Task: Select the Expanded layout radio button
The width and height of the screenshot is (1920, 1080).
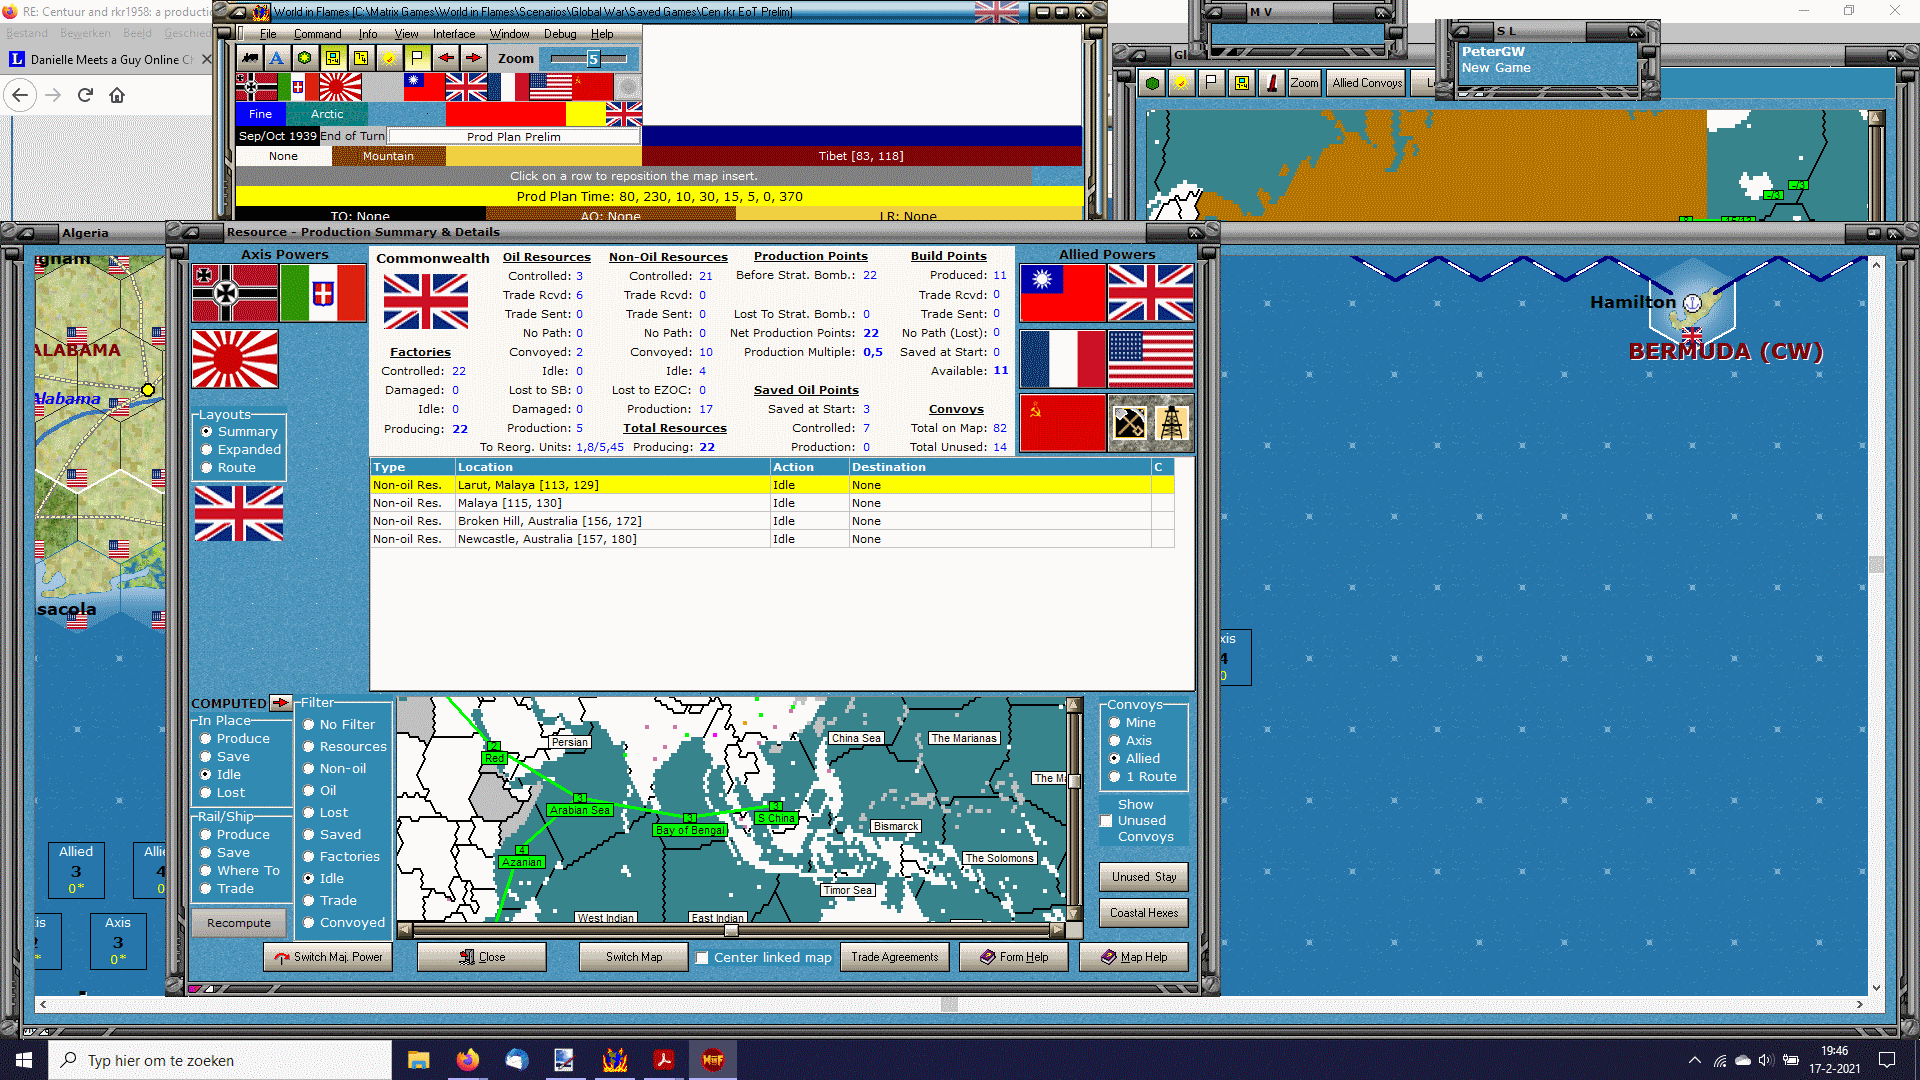Action: 207,450
